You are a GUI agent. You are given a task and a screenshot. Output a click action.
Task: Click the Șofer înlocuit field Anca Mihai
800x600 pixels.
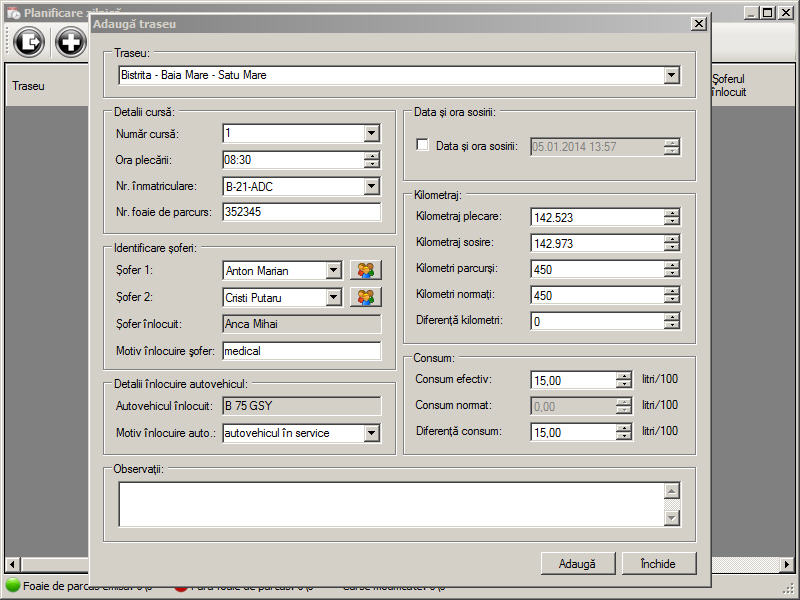(302, 324)
